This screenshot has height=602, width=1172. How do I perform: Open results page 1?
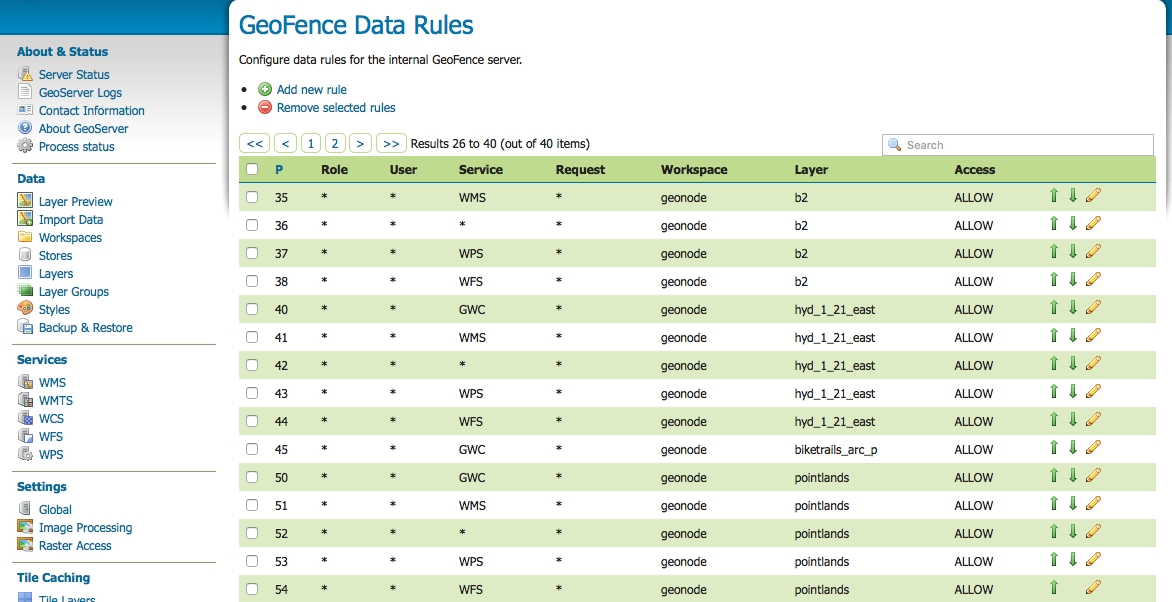coord(311,144)
